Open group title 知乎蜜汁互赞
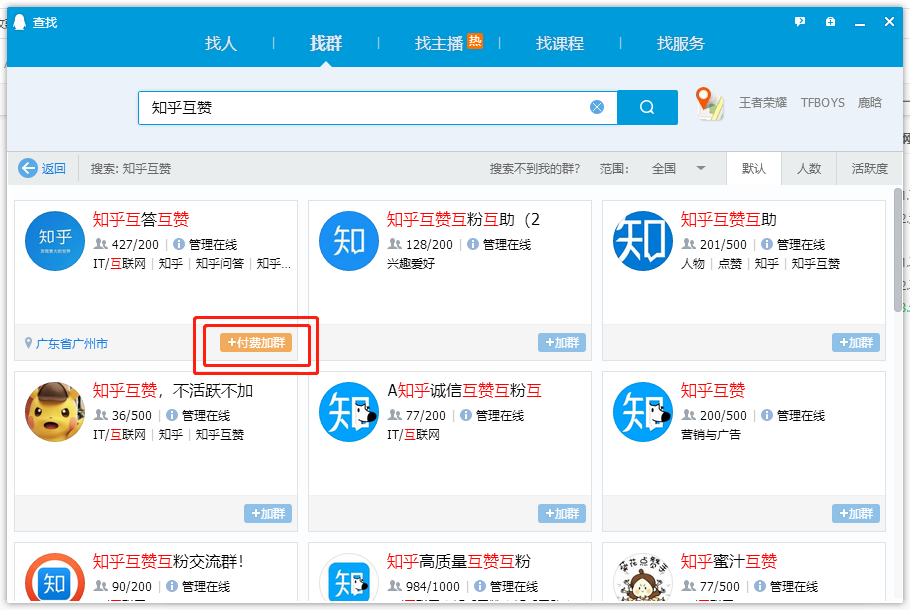Screen dimensions: 910x610 728,561
